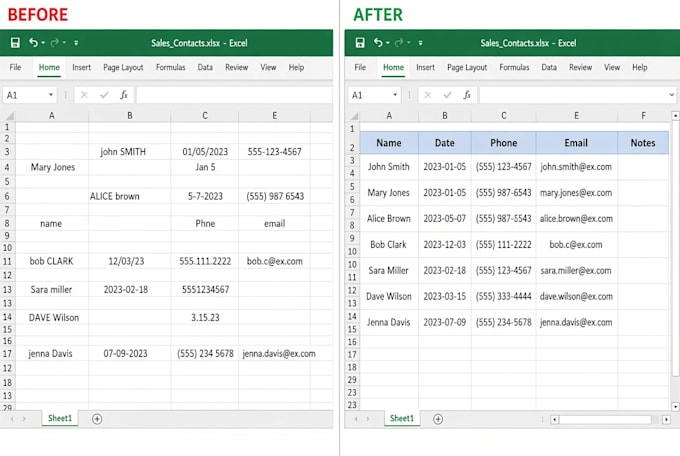
Task: Select the Home tab in BEFORE window
Action: (49, 67)
